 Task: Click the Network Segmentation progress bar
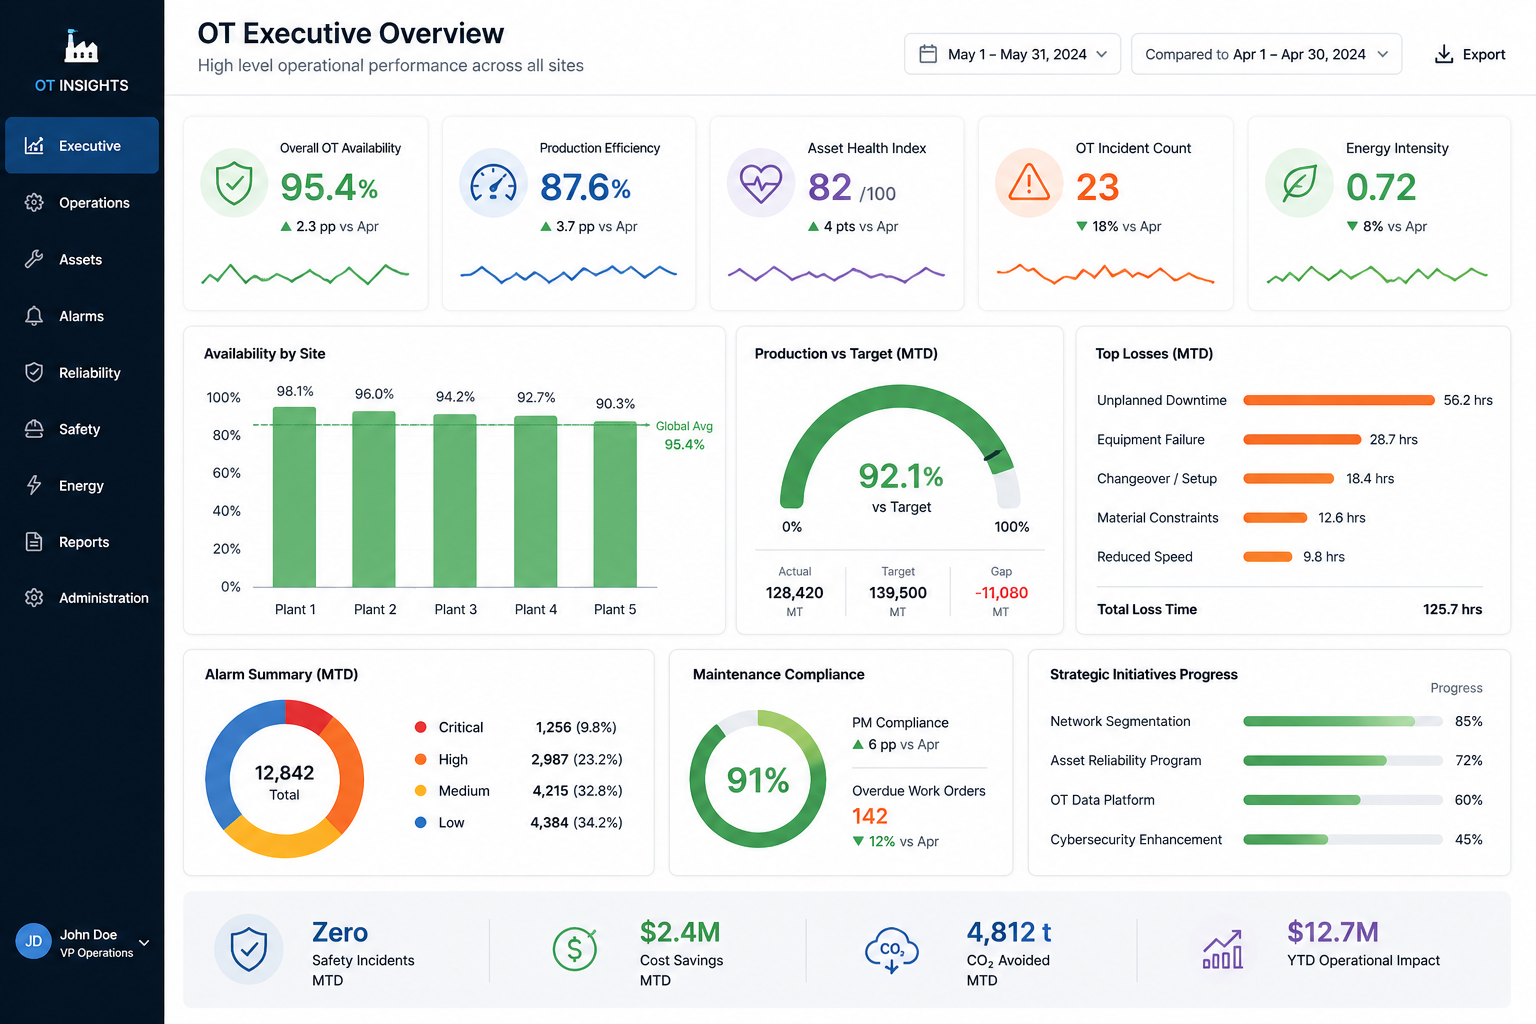click(x=1341, y=721)
